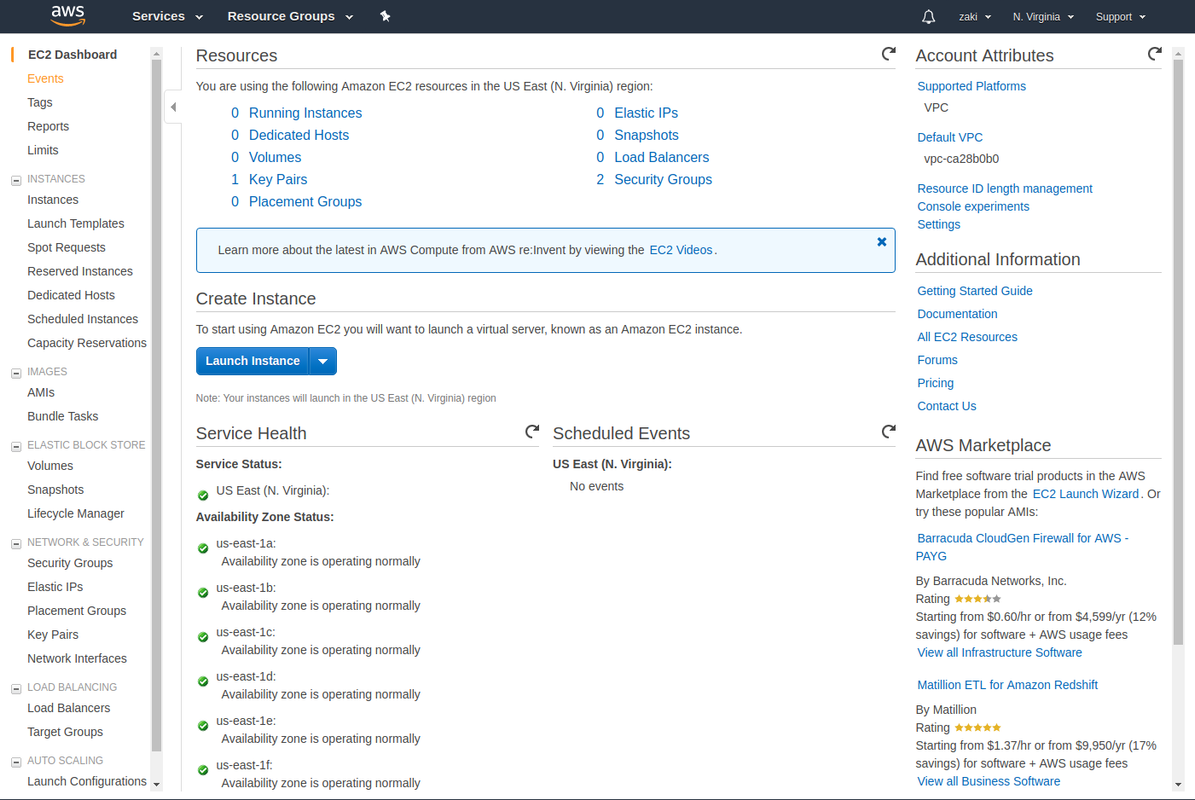Open Console experiments link
This screenshot has width=1195, height=800.
coord(972,206)
